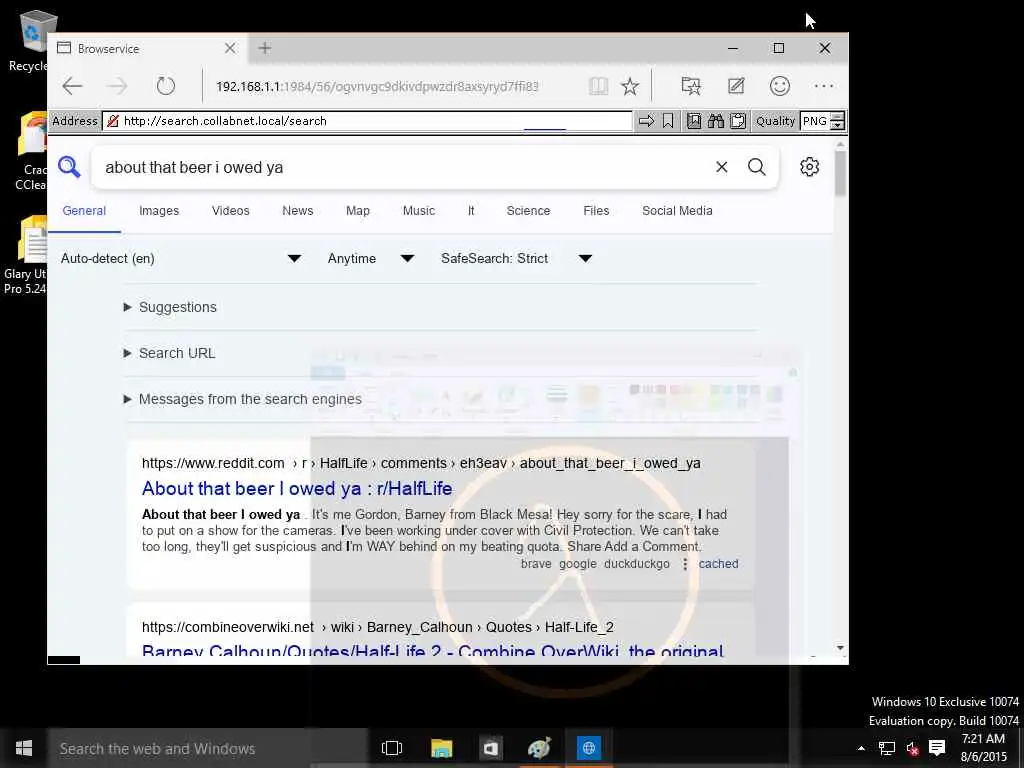Click the page vertical scrollbar thumb
The width and height of the screenshot is (1024, 768).
pyautogui.click(x=840, y=172)
